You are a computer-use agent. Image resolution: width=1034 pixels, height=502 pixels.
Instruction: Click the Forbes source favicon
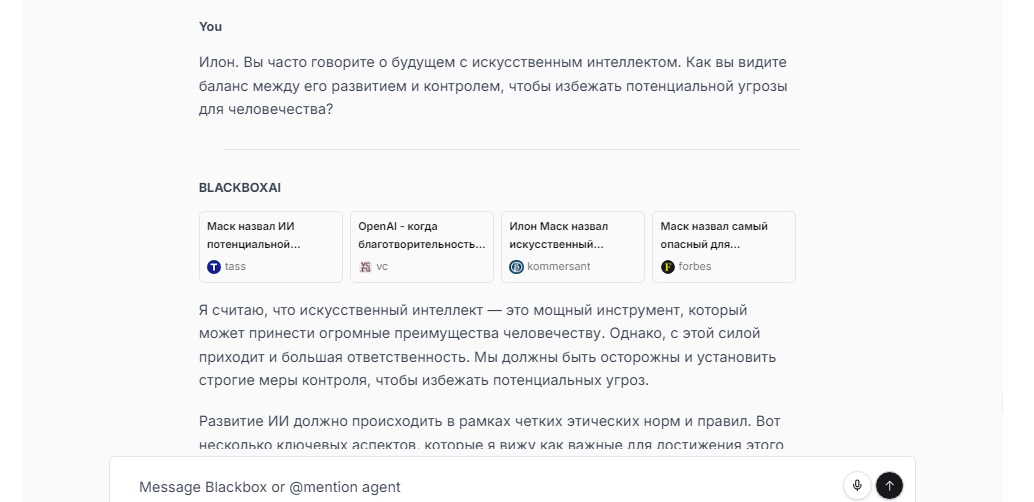668,267
